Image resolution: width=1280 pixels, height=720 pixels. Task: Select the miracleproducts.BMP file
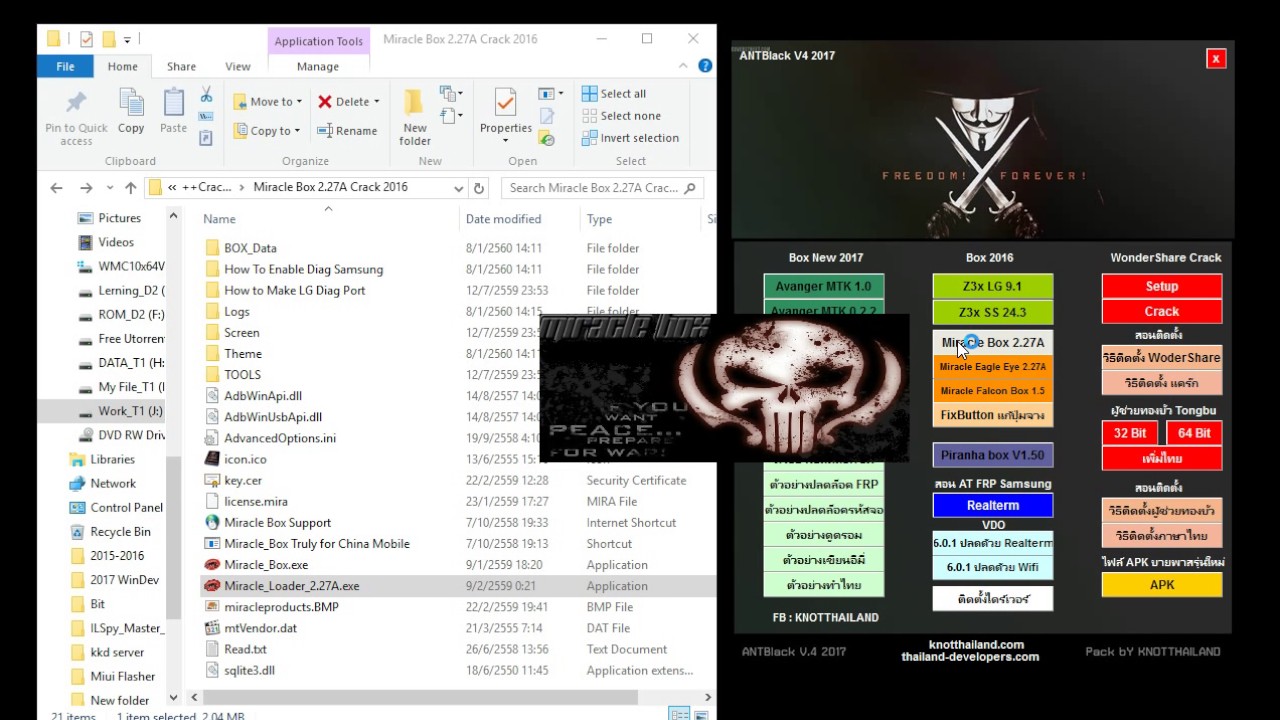(281, 607)
